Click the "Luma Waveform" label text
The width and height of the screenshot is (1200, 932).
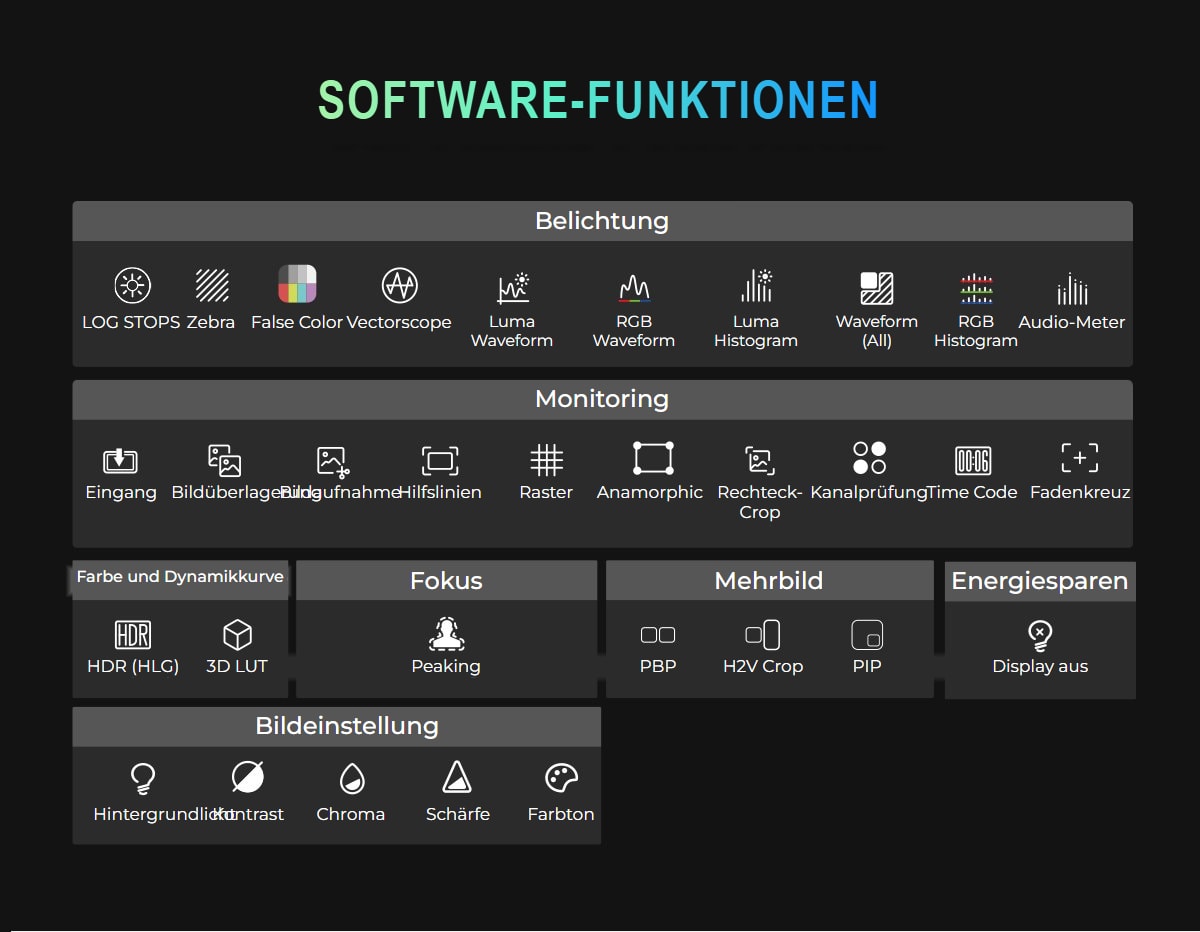pos(512,331)
